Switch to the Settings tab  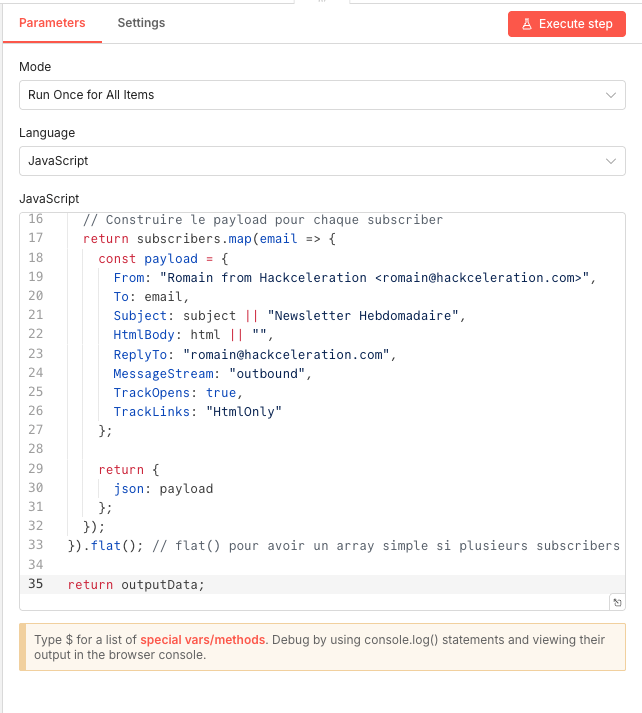pos(141,23)
